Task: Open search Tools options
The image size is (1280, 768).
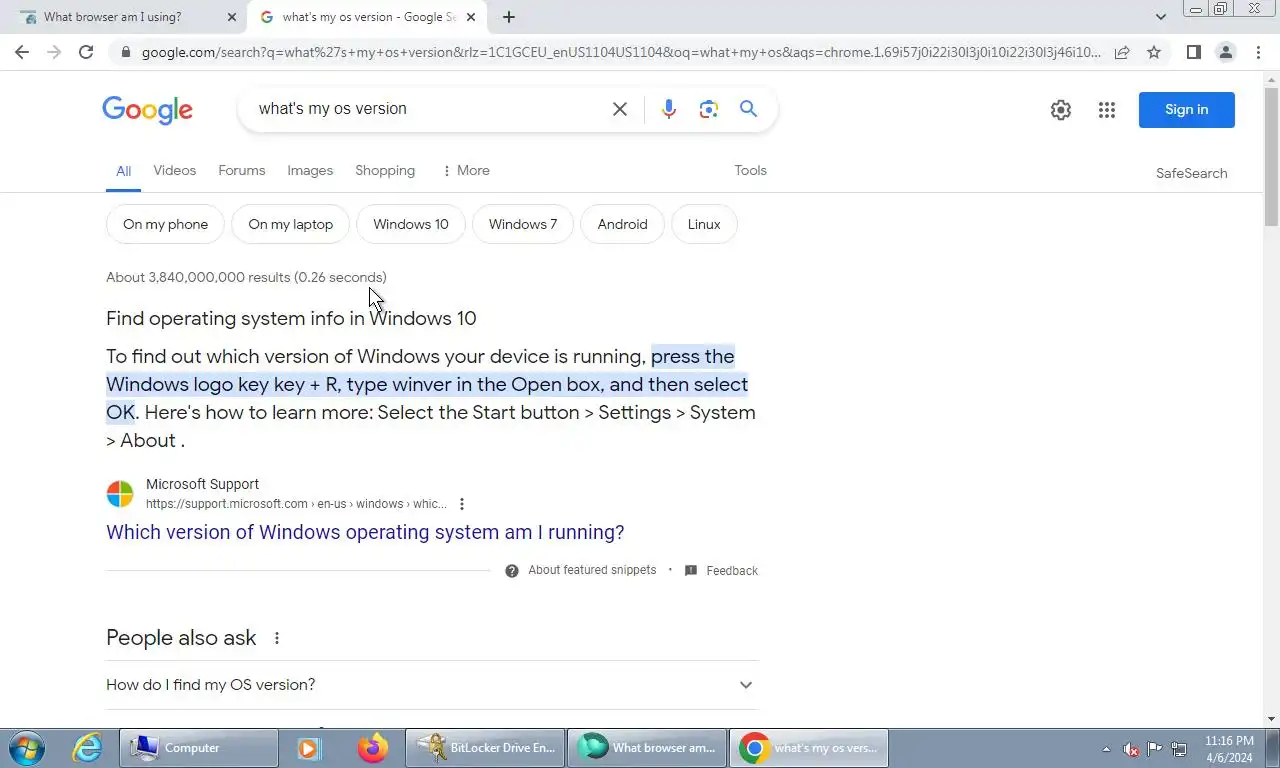Action: click(750, 171)
